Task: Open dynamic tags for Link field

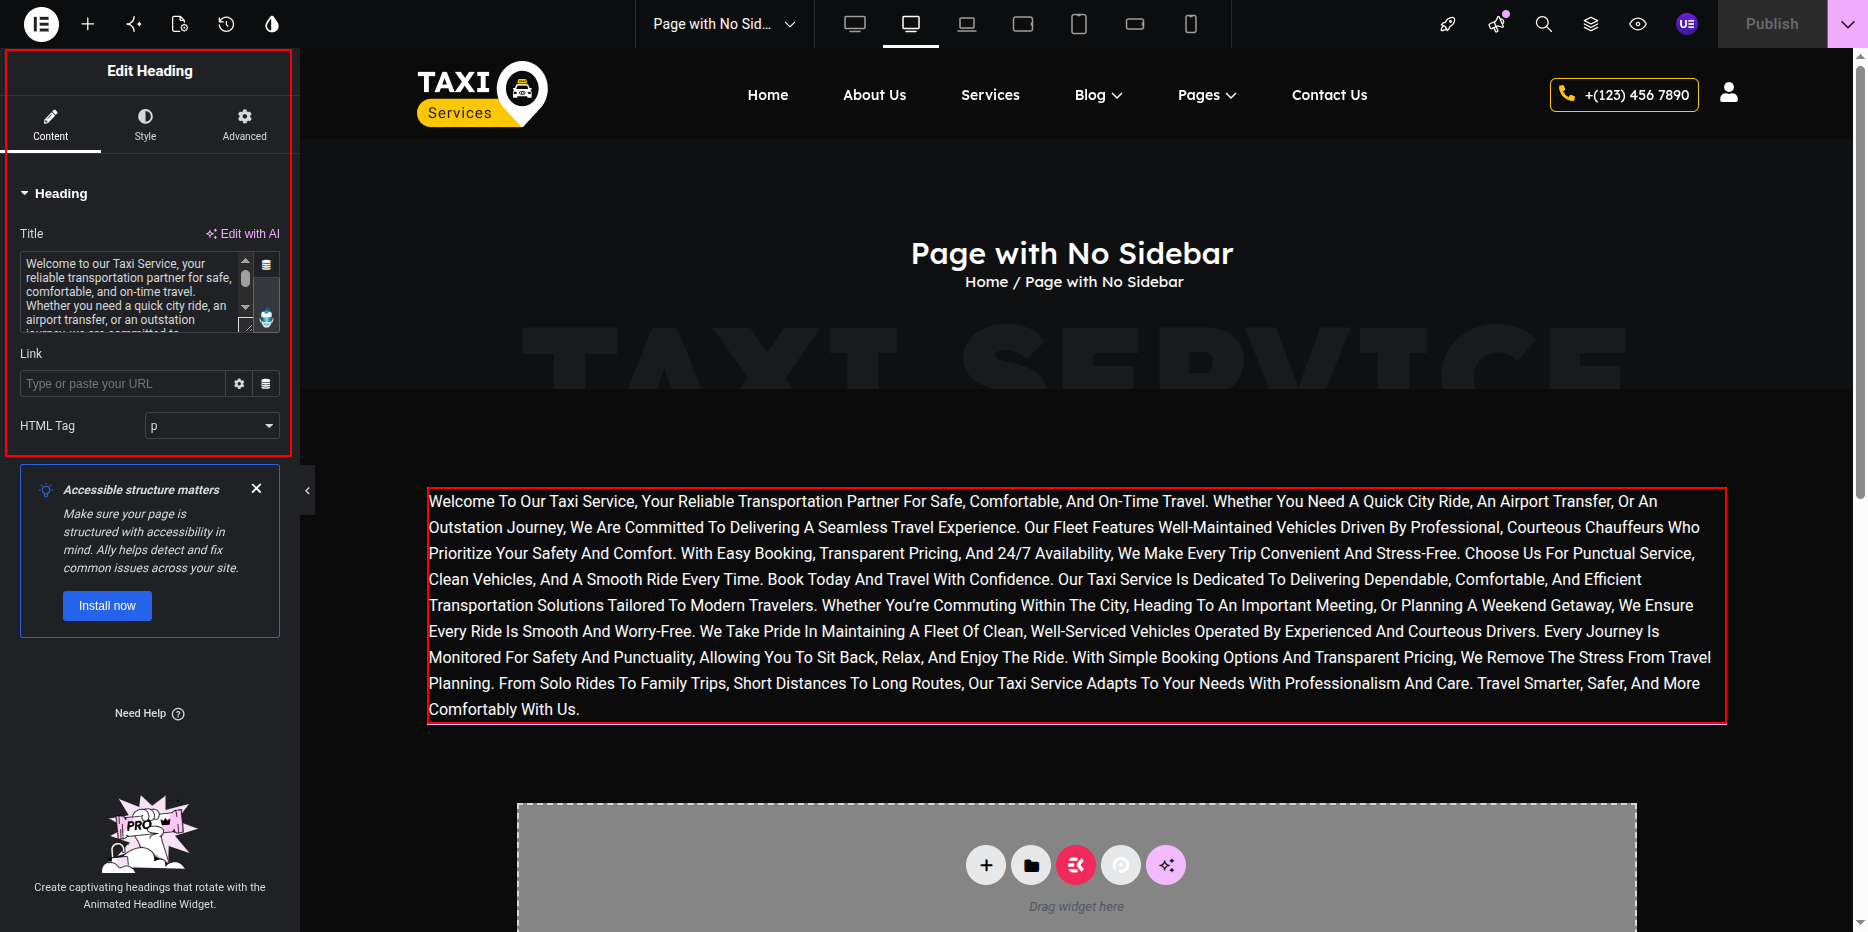Action: [266, 384]
